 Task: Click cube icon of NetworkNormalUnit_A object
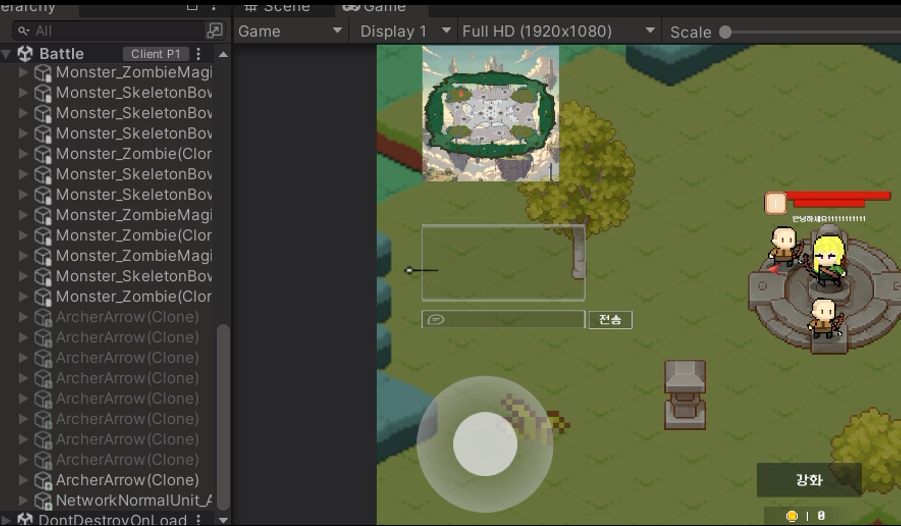43,501
